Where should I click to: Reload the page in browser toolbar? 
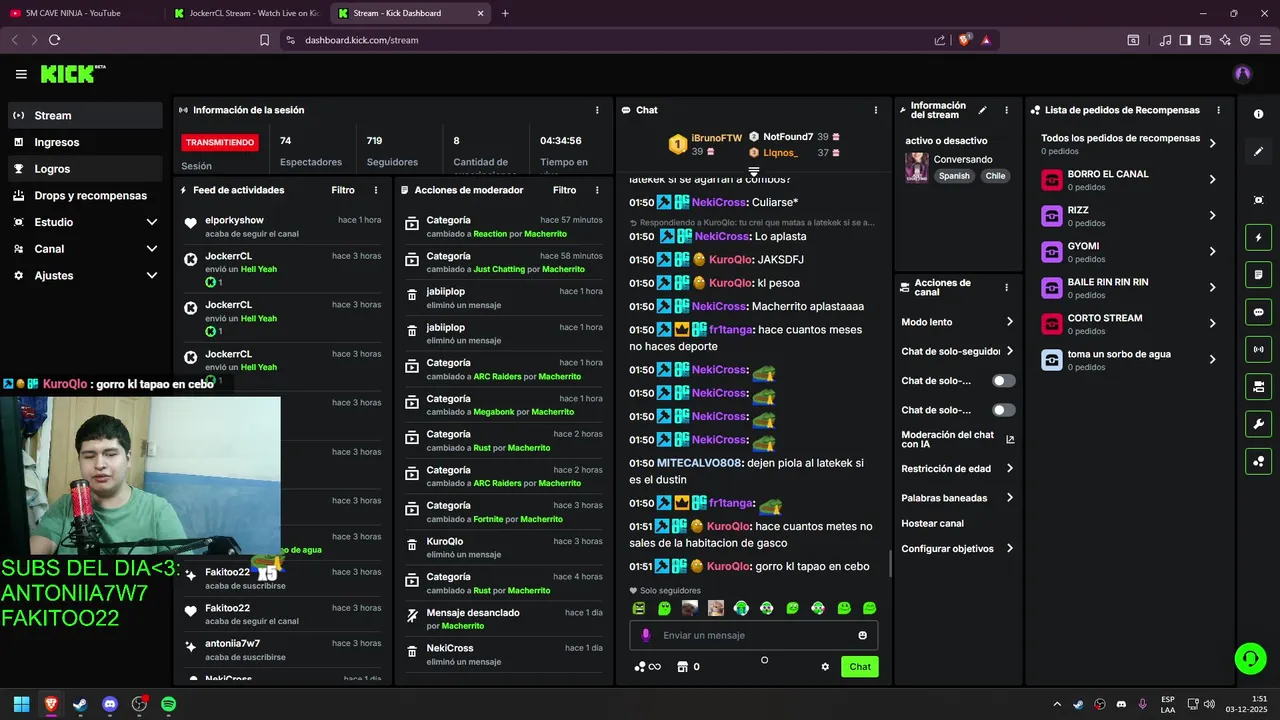54,40
